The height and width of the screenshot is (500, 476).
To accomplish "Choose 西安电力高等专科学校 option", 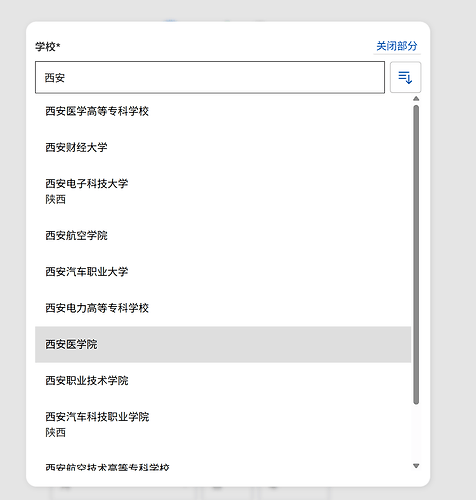I will (223, 308).
